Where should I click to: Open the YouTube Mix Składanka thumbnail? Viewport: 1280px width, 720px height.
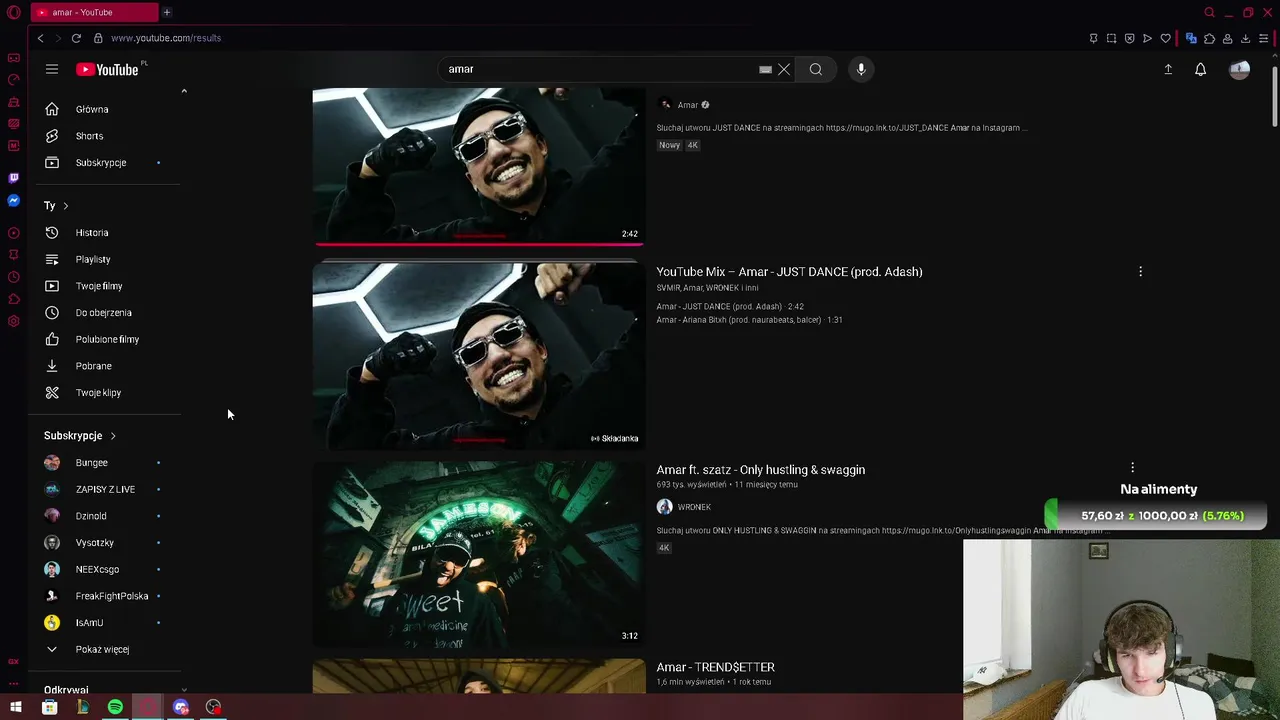click(479, 356)
